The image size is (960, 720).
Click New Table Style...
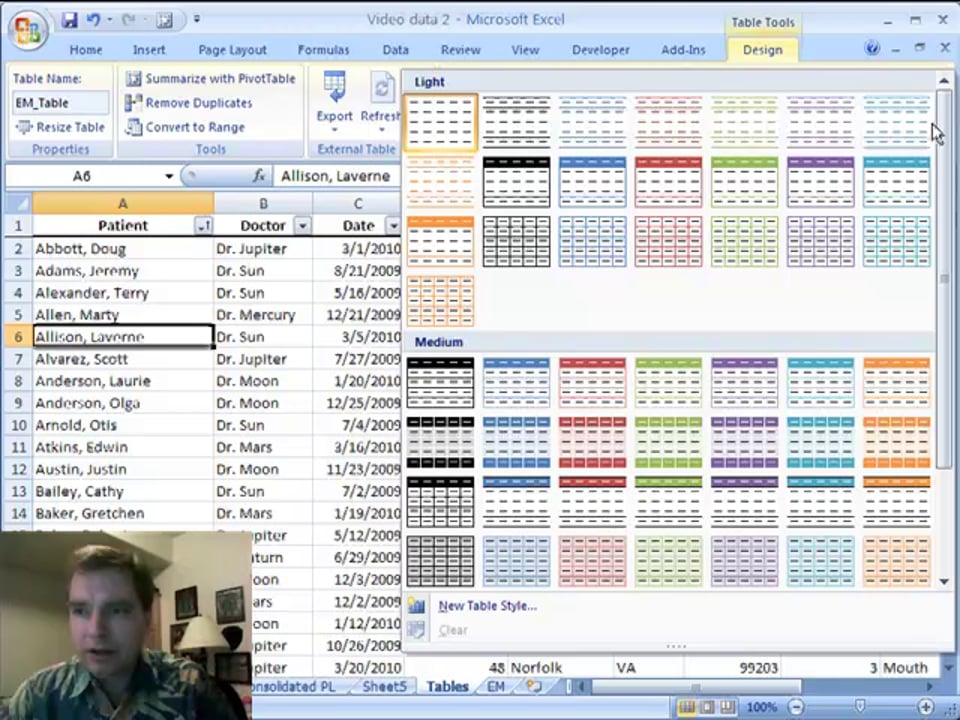[487, 606]
